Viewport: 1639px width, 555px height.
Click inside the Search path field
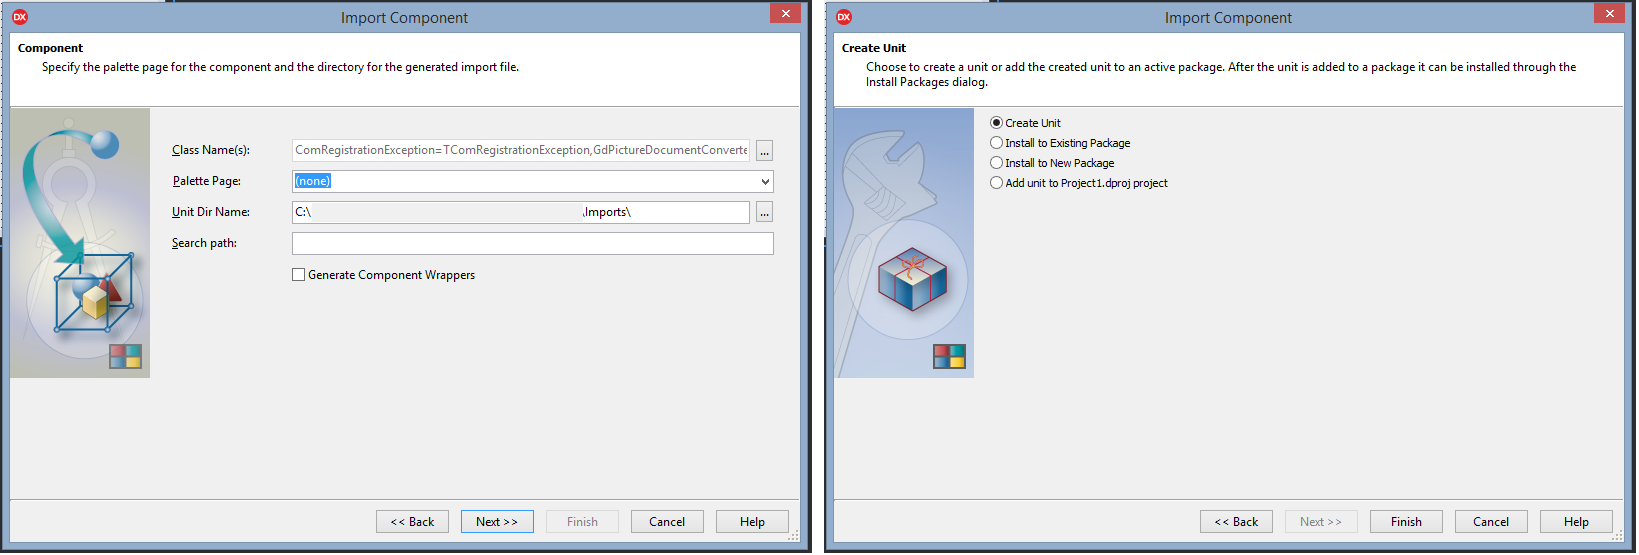click(533, 243)
